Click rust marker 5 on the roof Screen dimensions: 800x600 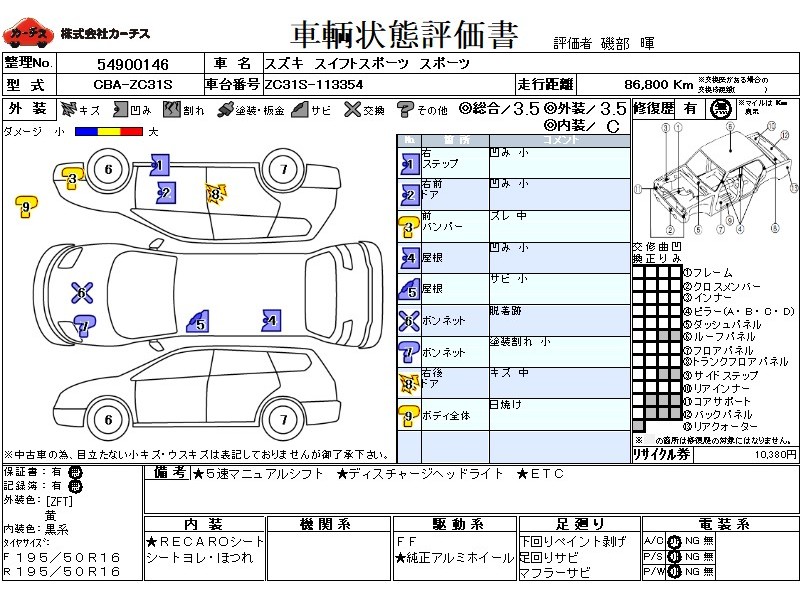pyautogui.click(x=200, y=322)
